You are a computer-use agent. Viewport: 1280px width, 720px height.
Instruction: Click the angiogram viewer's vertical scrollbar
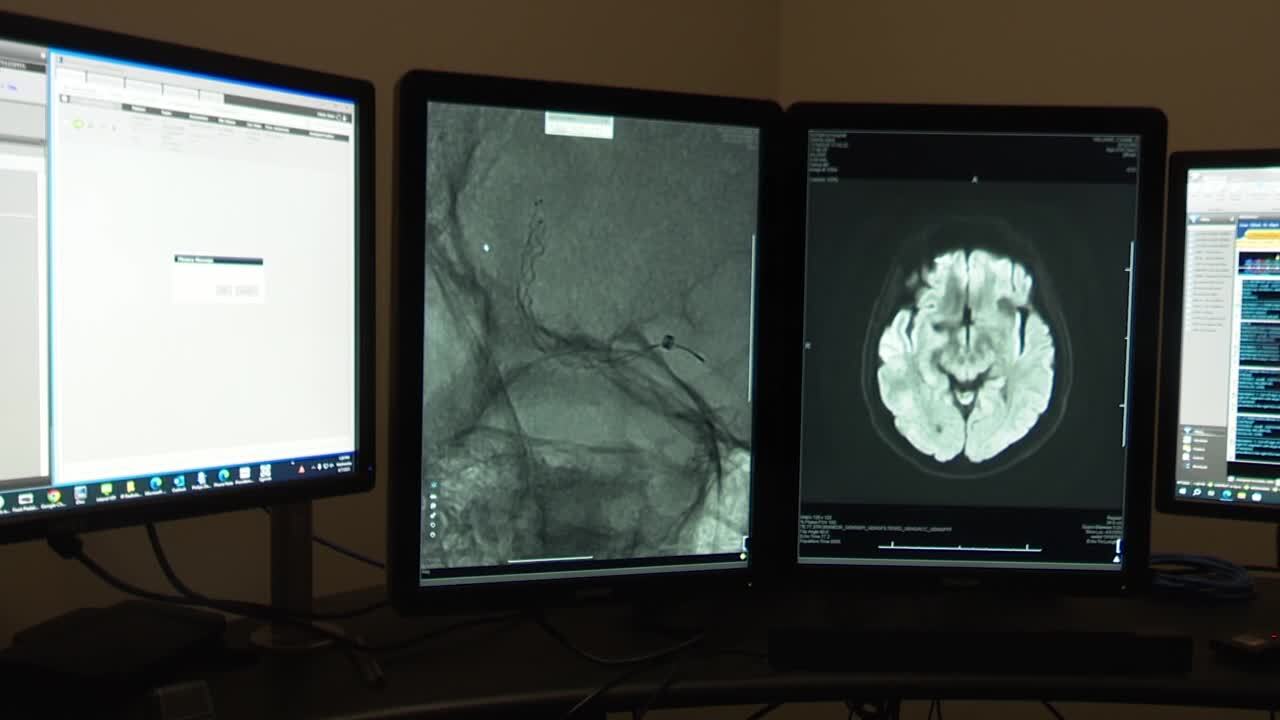(x=752, y=320)
